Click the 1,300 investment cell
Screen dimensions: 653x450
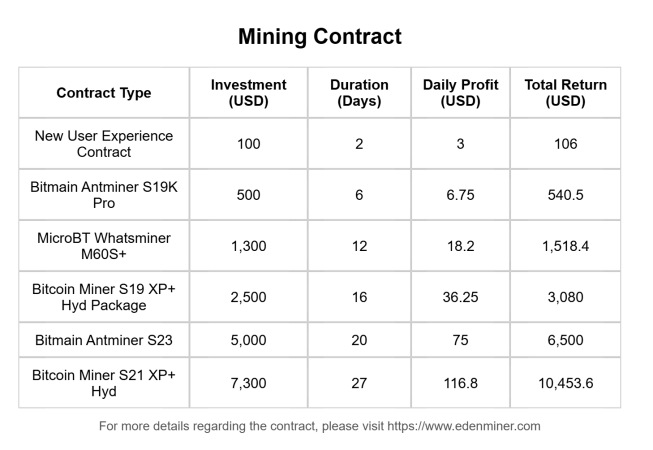pos(249,246)
